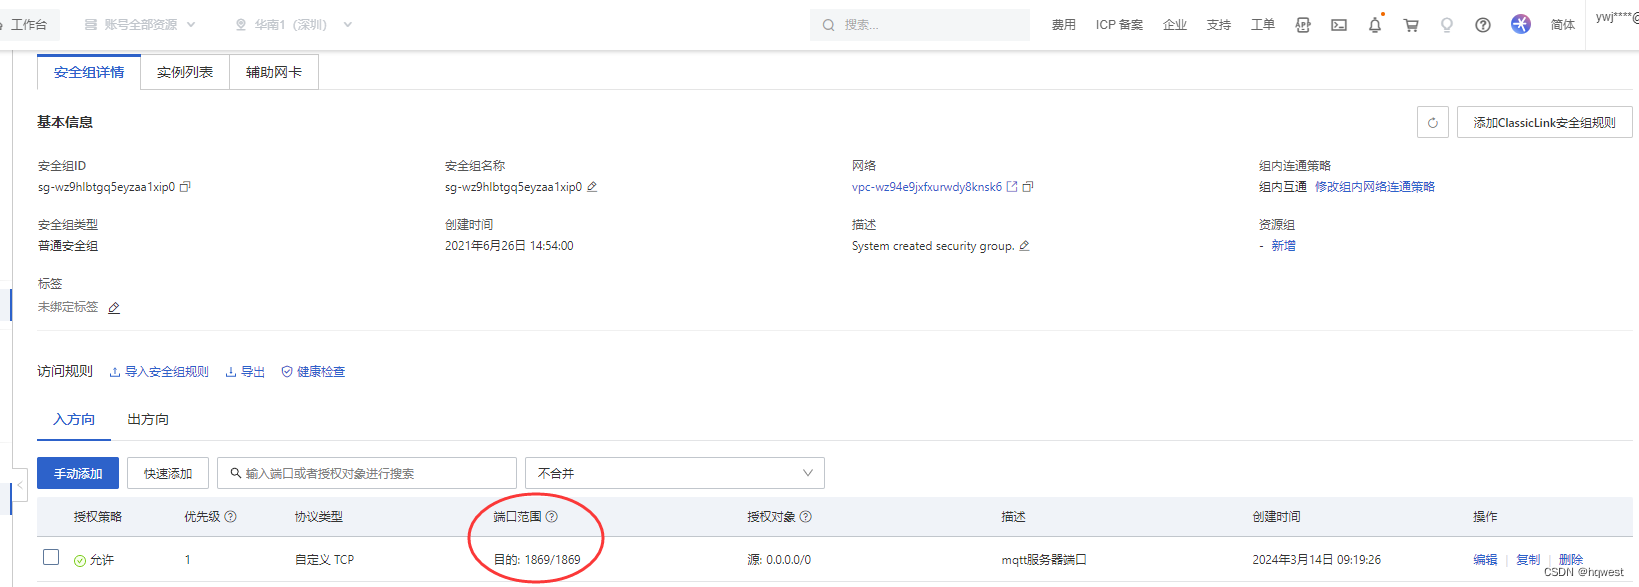Open notifications bell icon
The image size is (1639, 587).
pos(1375,25)
